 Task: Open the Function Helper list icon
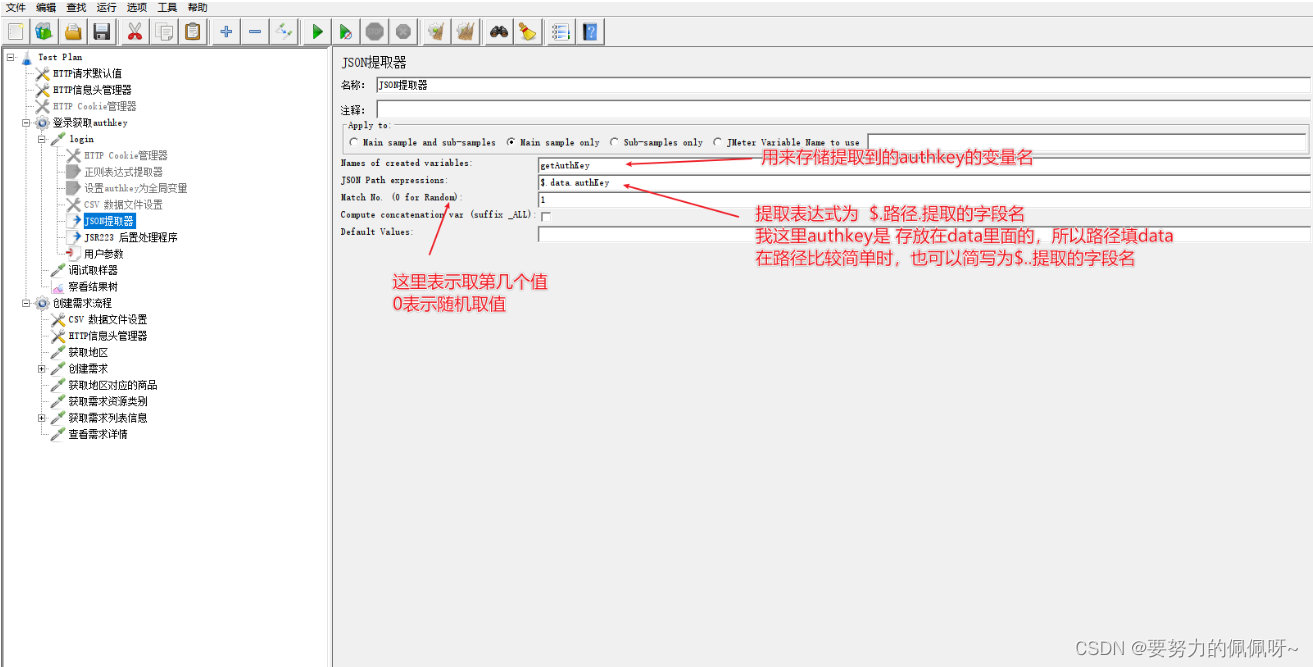[561, 32]
